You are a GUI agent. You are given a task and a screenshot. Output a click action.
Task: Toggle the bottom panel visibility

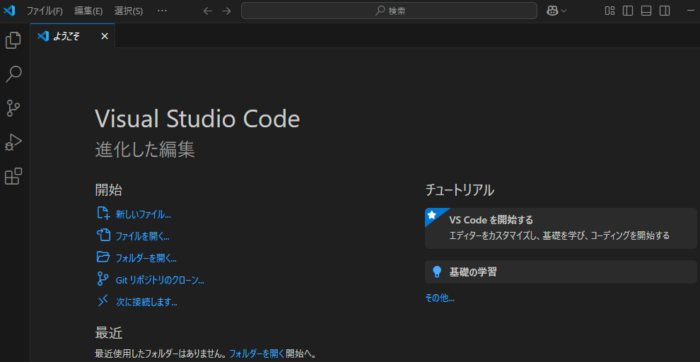(x=646, y=11)
